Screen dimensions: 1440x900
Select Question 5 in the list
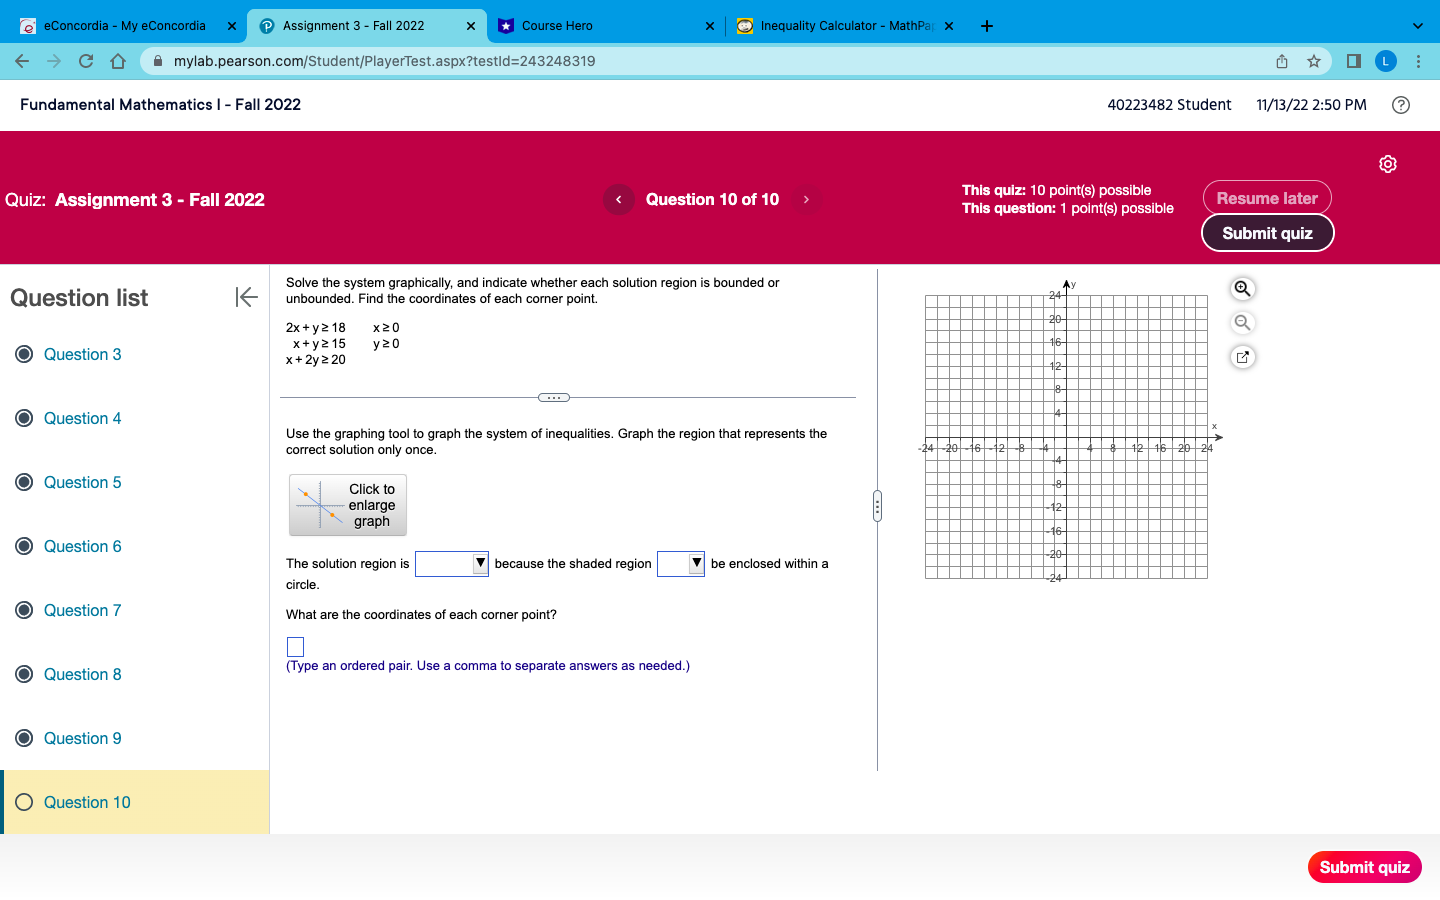pyautogui.click(x=82, y=482)
